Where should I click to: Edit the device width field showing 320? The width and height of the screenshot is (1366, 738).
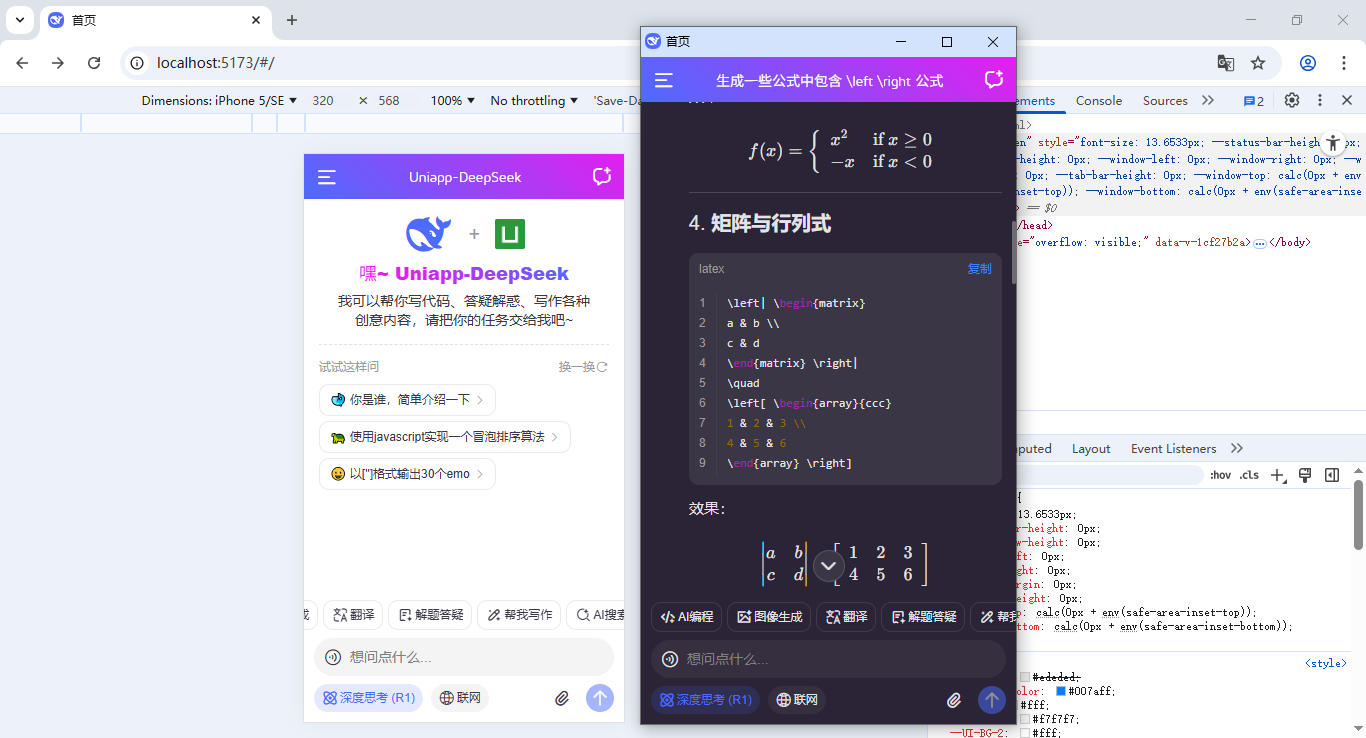click(x=323, y=101)
